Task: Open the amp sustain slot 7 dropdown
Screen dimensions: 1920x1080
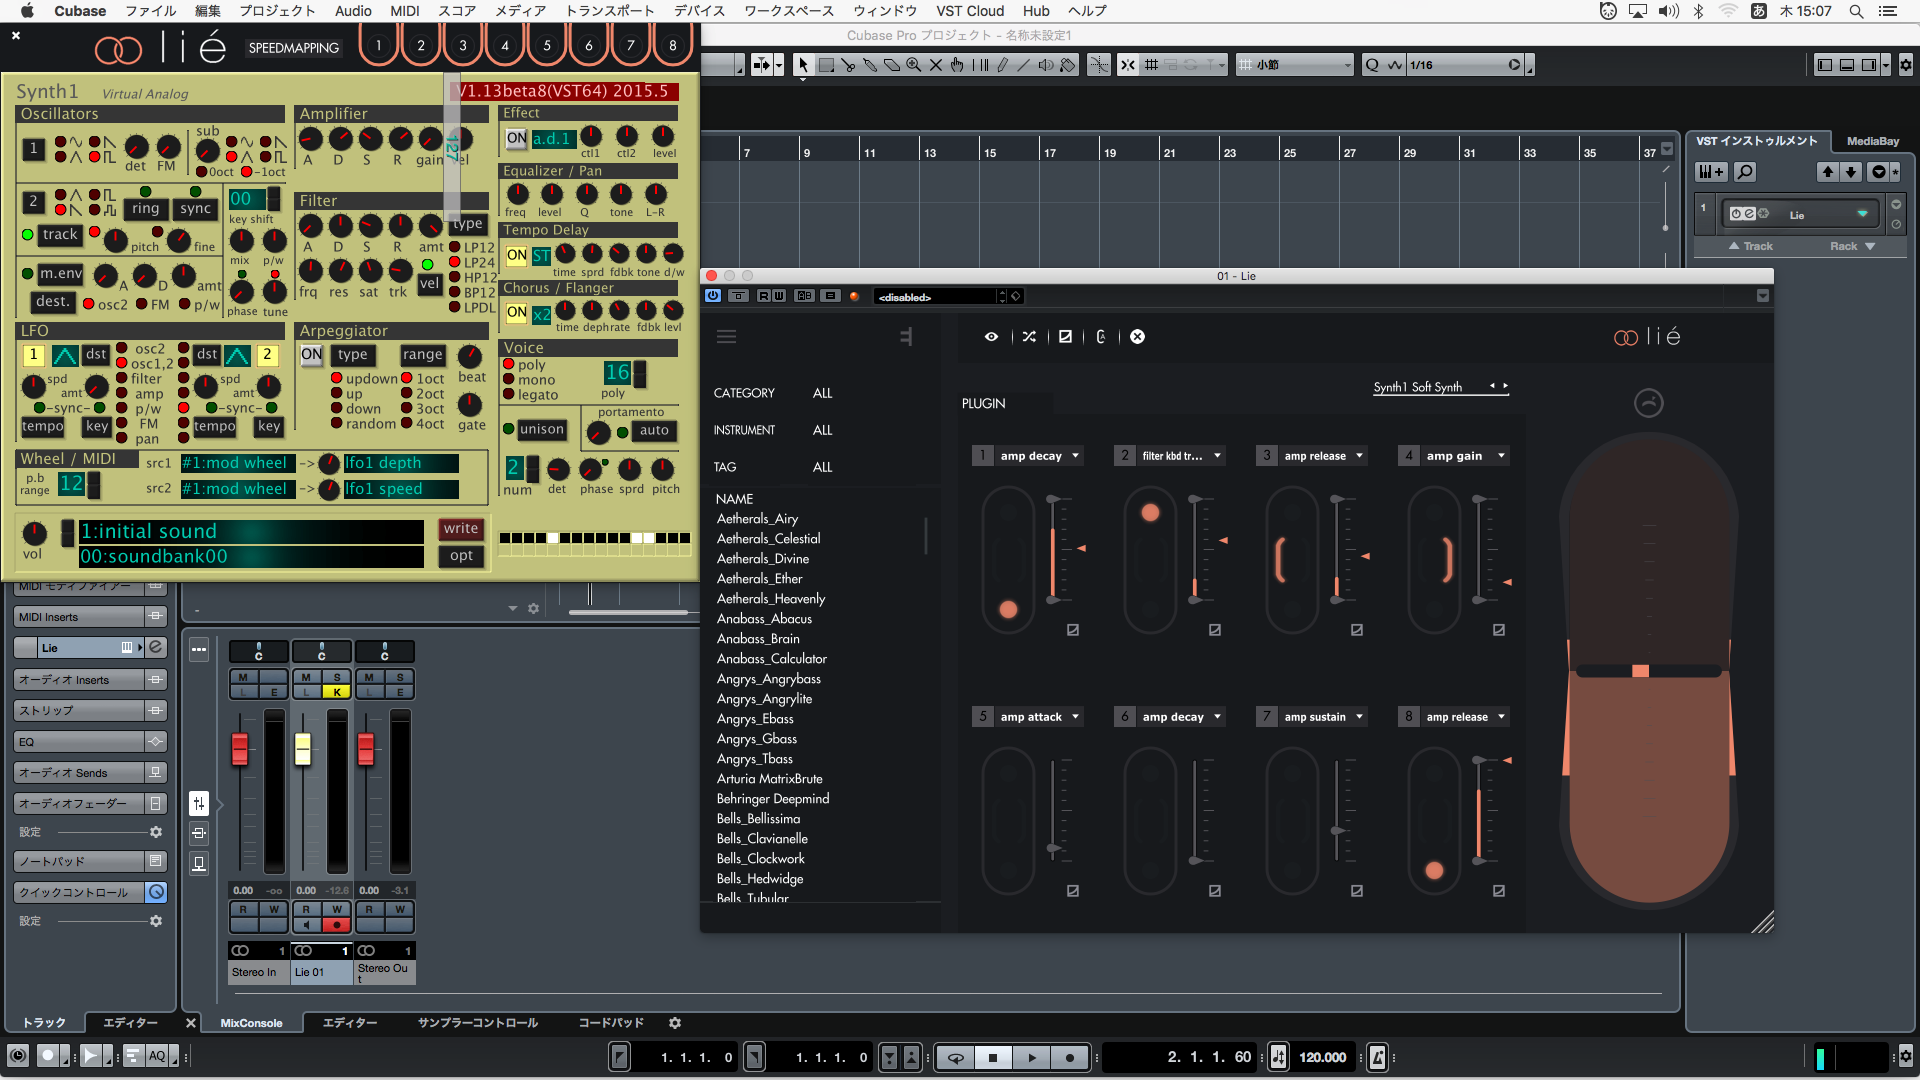Action: (x=1323, y=717)
